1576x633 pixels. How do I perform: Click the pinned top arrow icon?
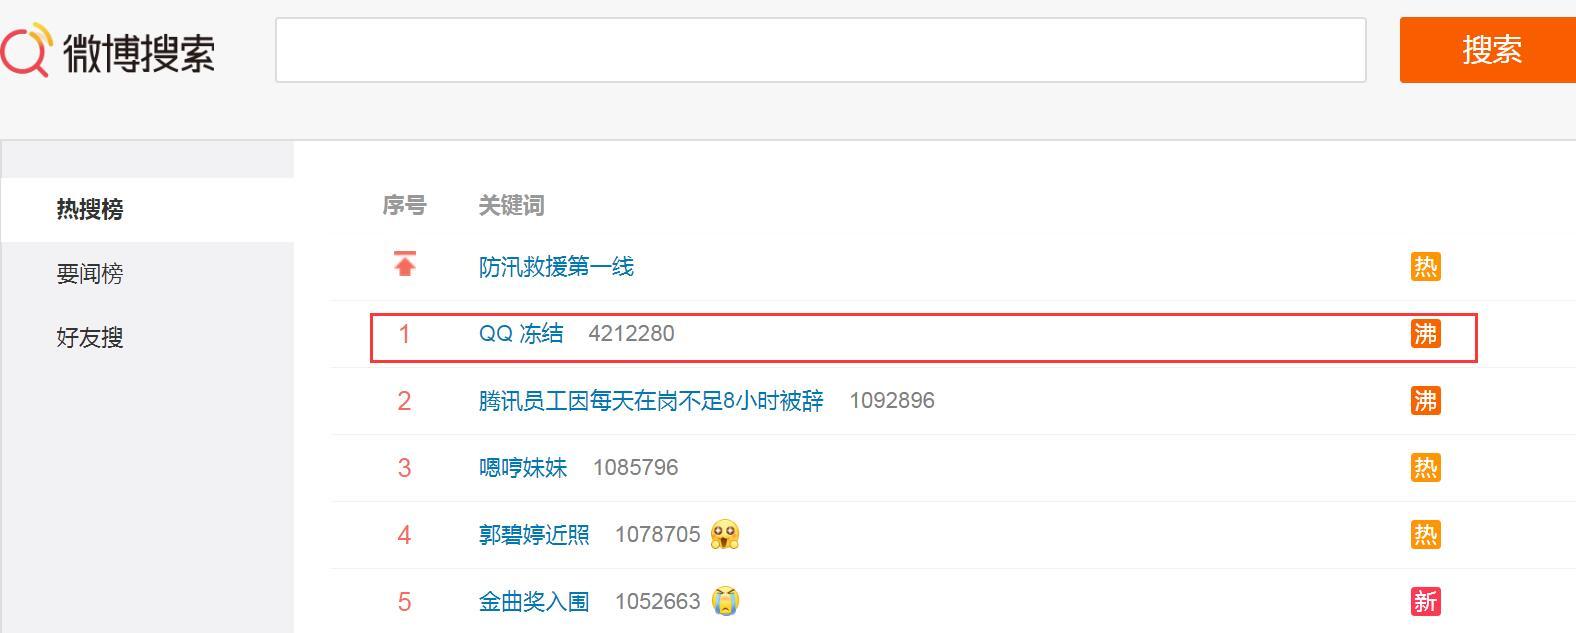click(x=405, y=264)
